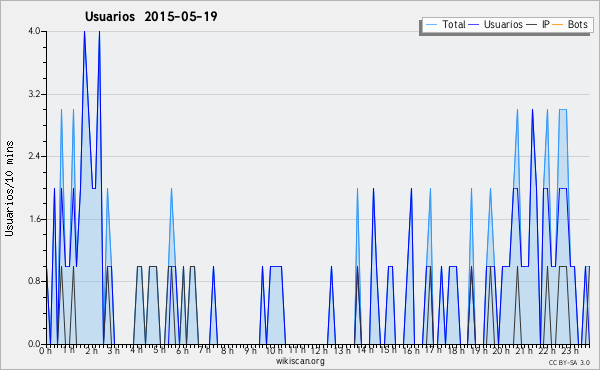The height and width of the screenshot is (370, 600).
Task: Click the chart title 'Usuarios 2015-05-19'
Action: click(151, 16)
